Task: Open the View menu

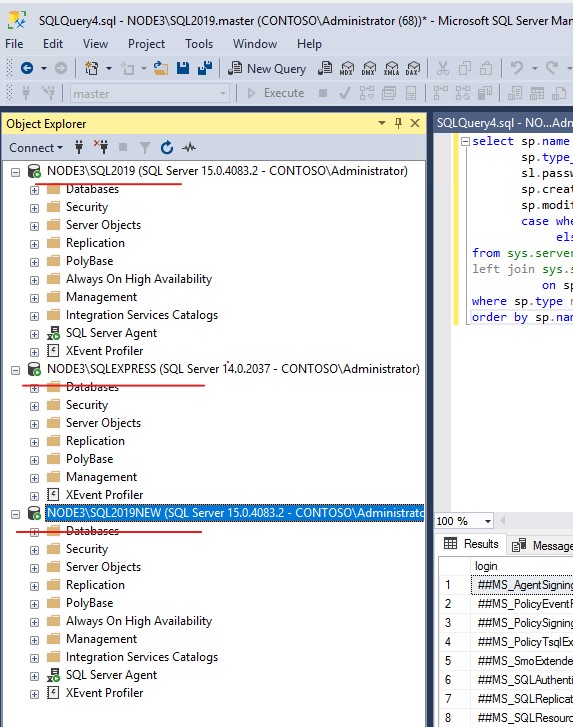Action: tap(95, 44)
